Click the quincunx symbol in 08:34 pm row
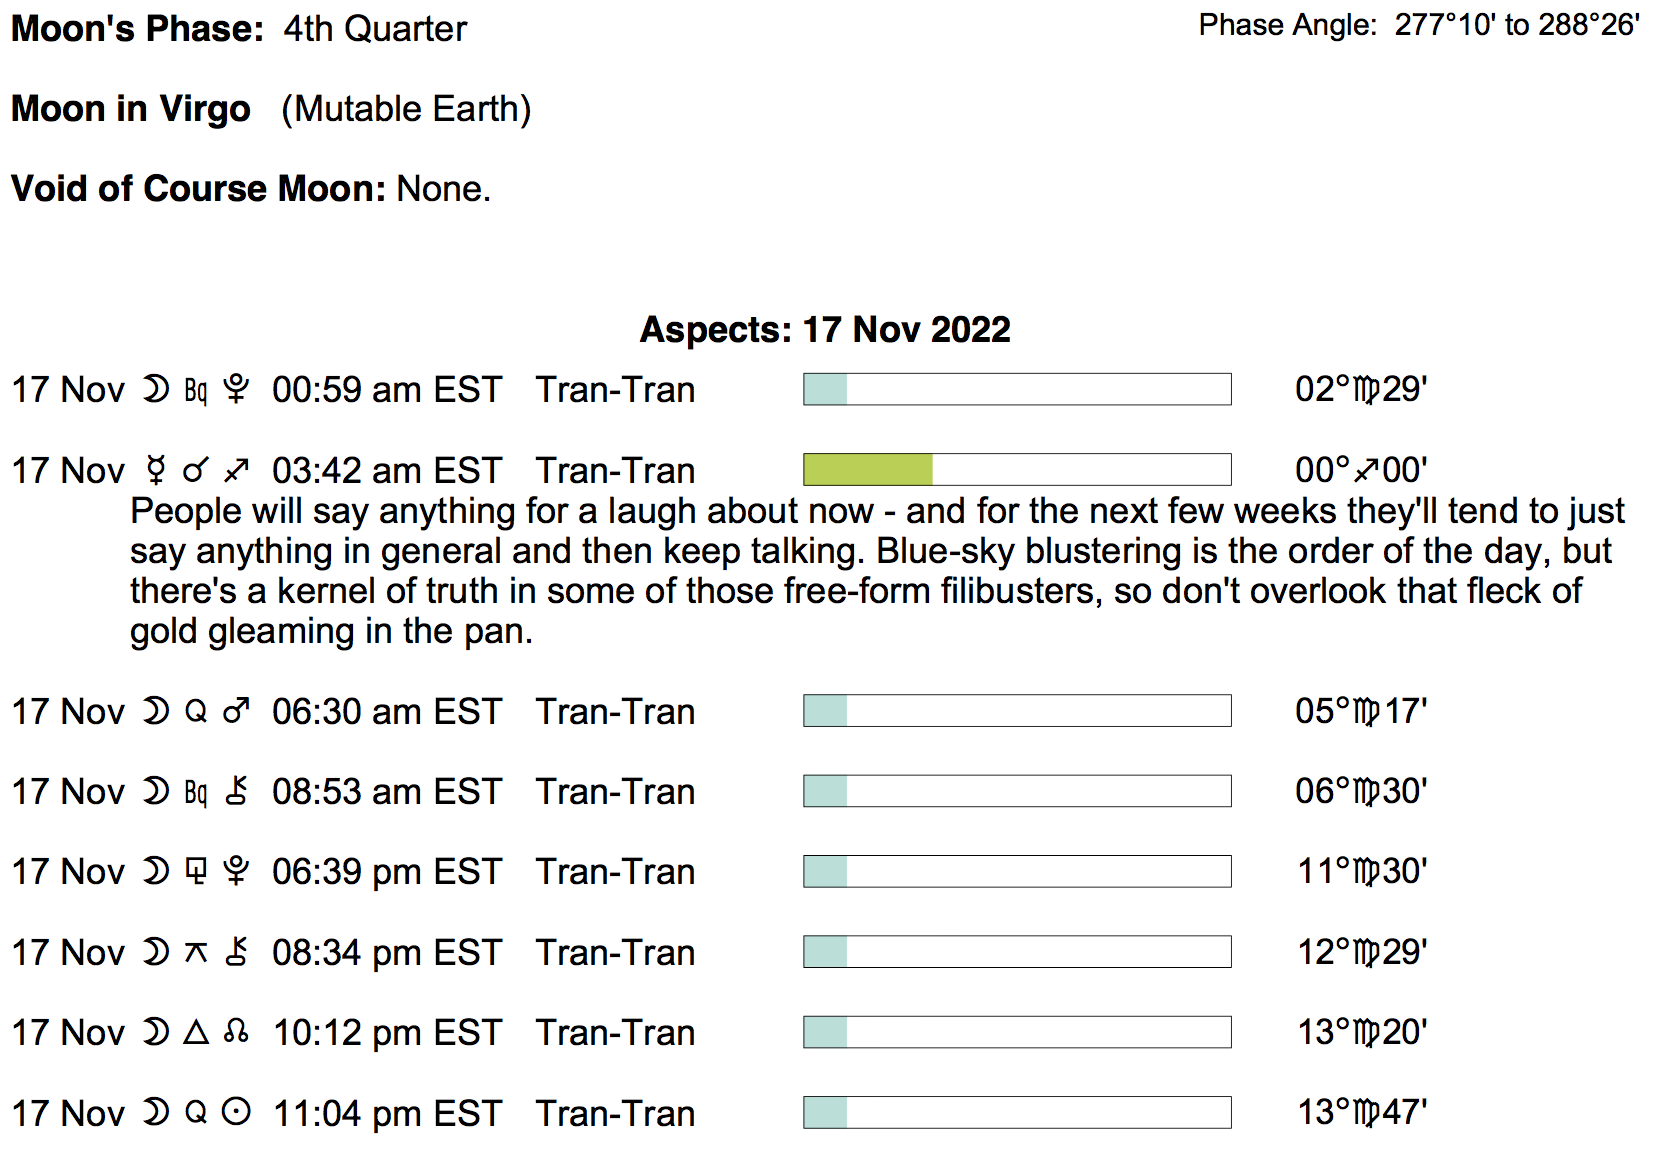This screenshot has width=1656, height=1150. [x=196, y=952]
